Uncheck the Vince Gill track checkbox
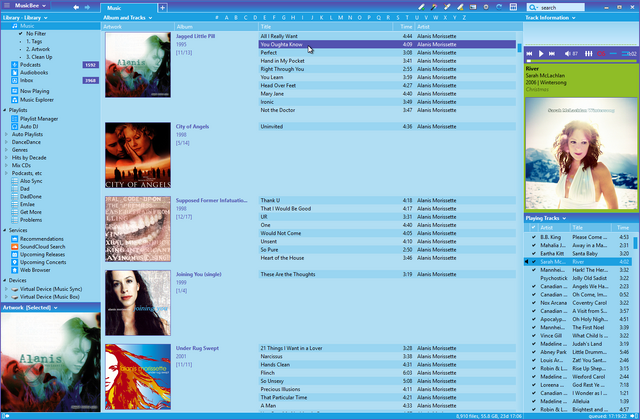Image resolution: width=640 pixels, height=420 pixels. pyautogui.click(x=533, y=336)
